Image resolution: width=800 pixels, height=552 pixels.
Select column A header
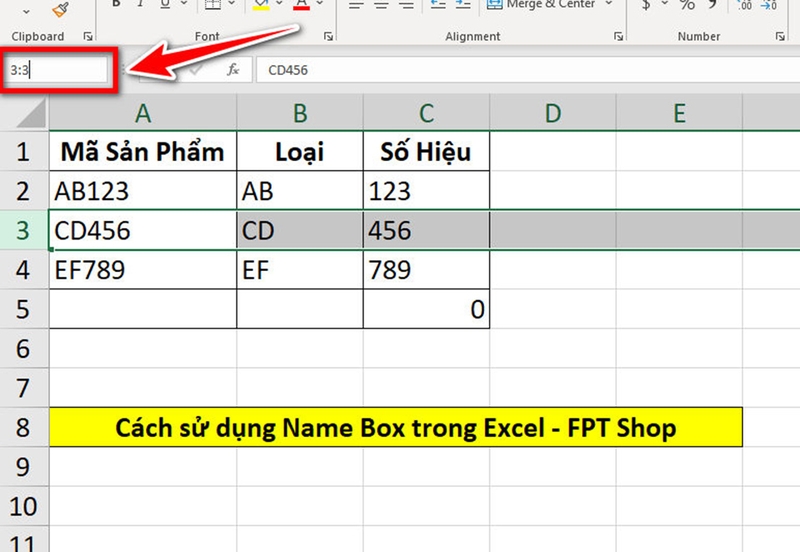click(143, 113)
